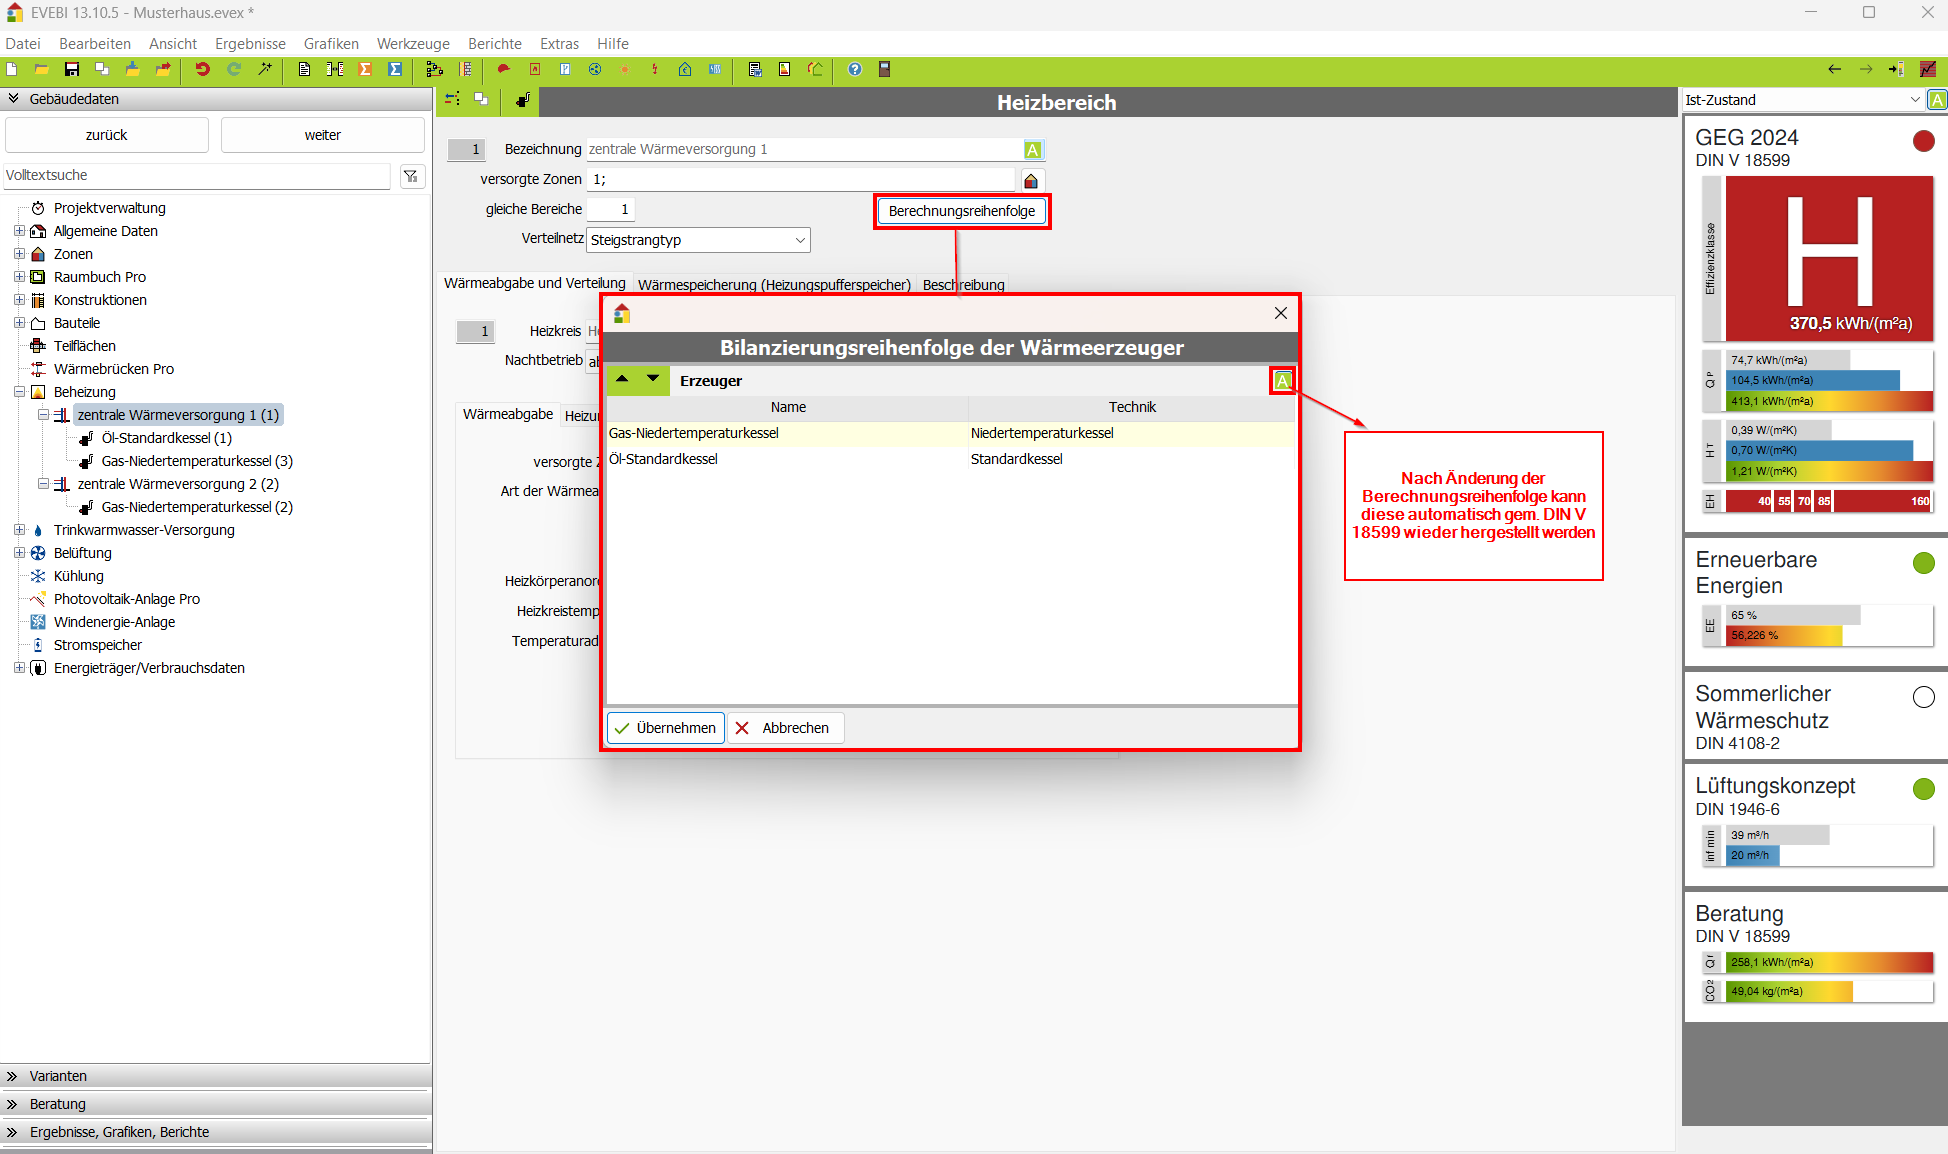Click the green A auto-order icon in the dialog
Viewport: 1948px width, 1154px height.
[1282, 380]
